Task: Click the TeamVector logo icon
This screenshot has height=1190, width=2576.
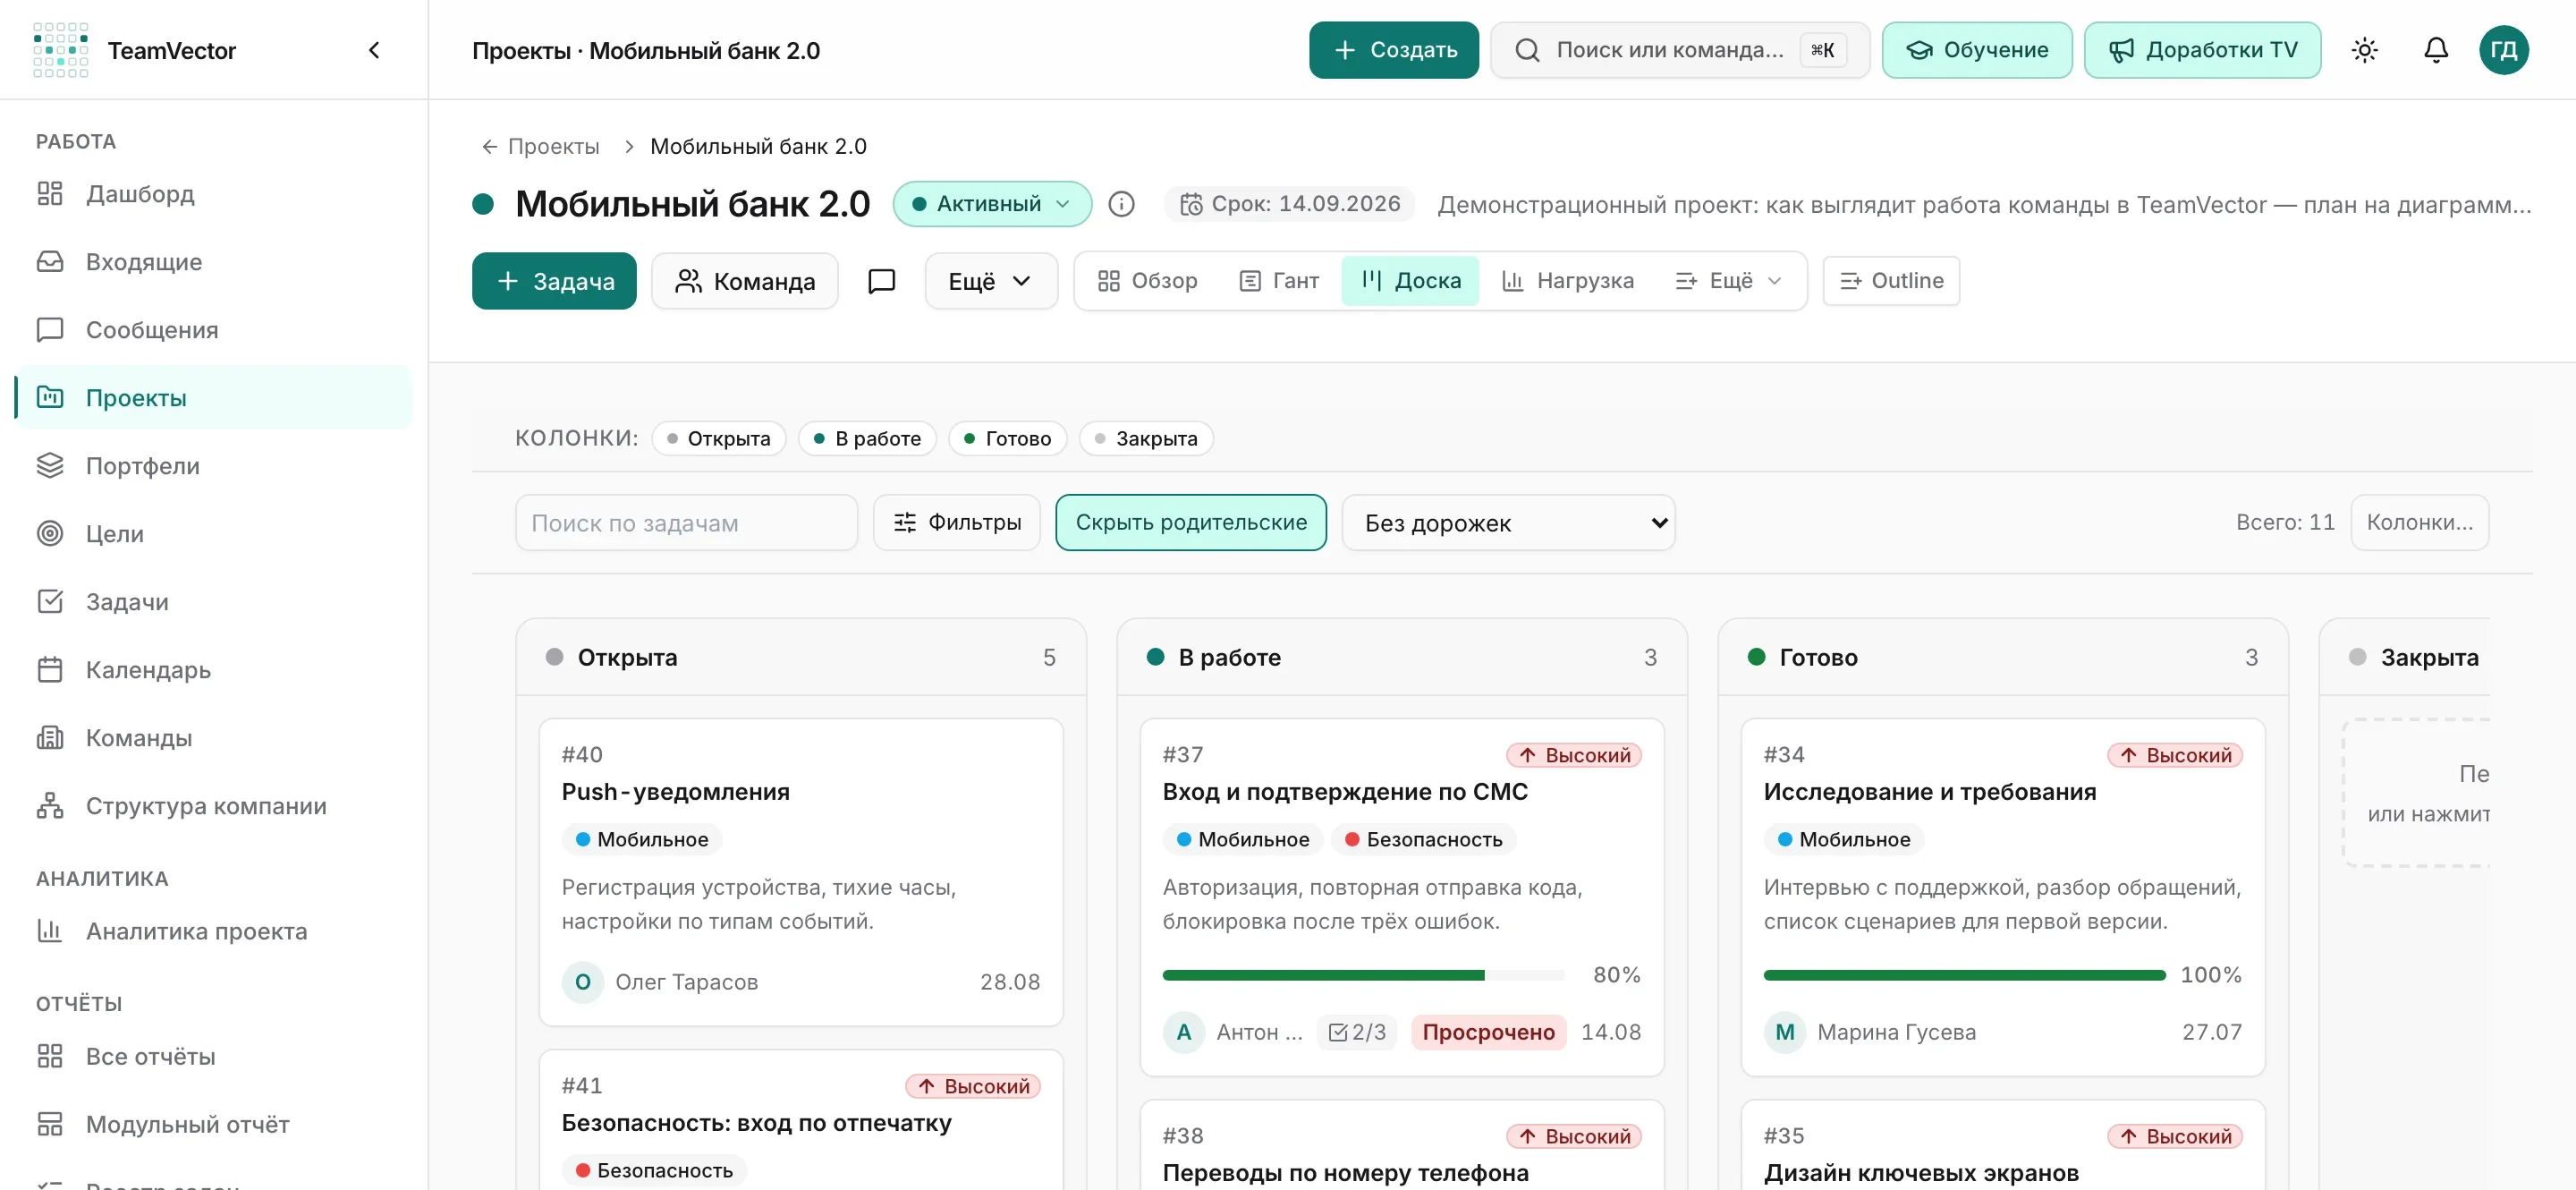Action: pyautogui.click(x=60, y=50)
